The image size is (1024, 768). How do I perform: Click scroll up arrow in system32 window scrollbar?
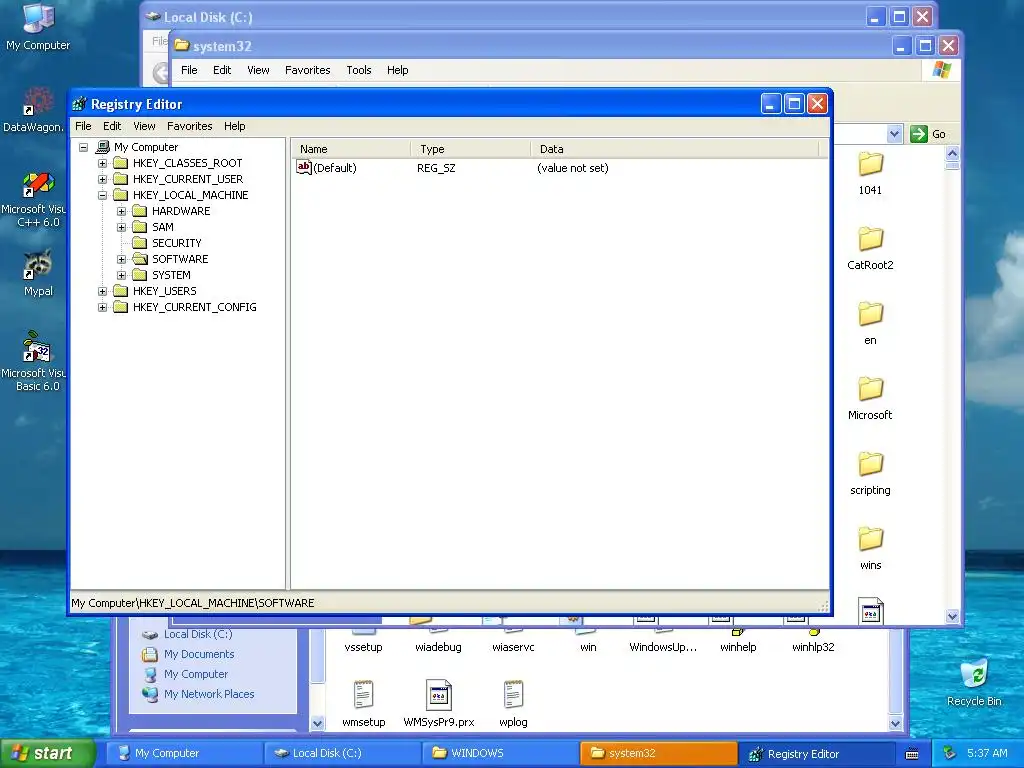pyautogui.click(x=952, y=153)
